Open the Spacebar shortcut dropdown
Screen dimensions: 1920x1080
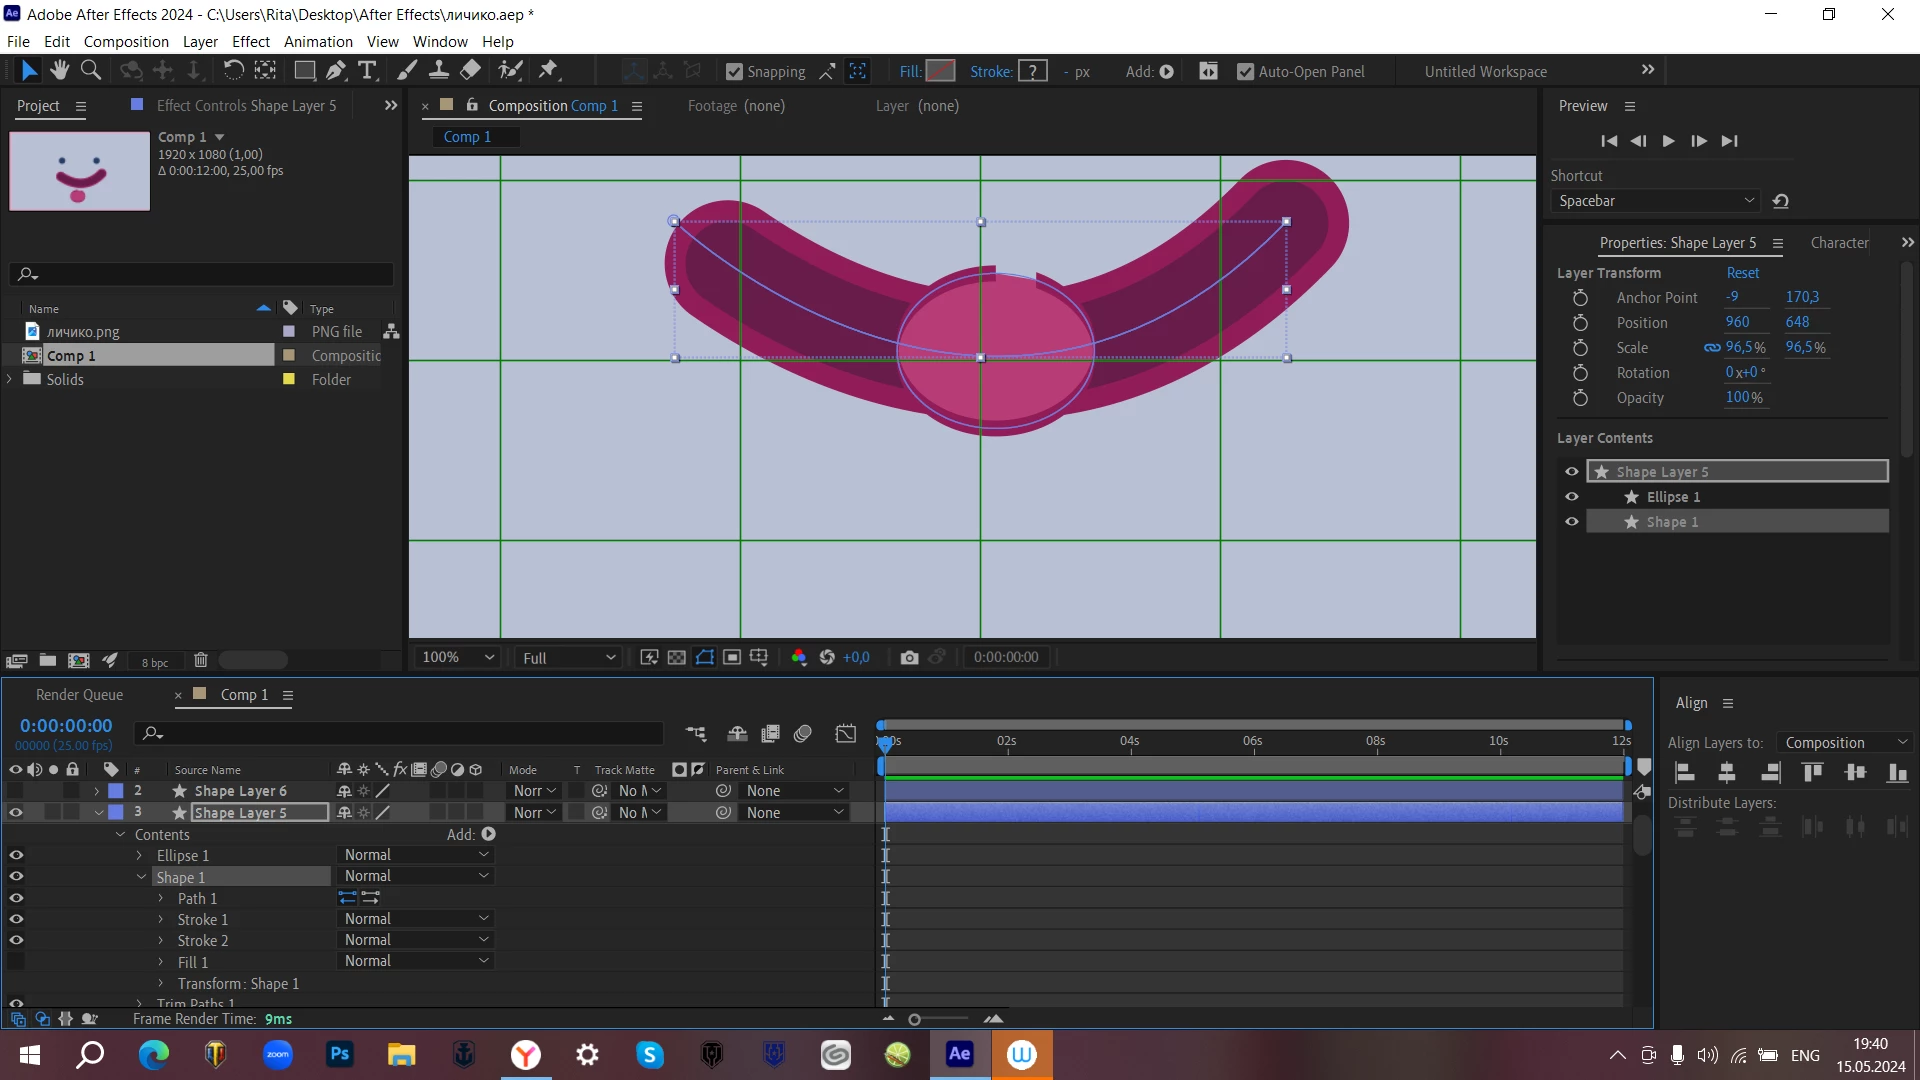tap(1656, 201)
